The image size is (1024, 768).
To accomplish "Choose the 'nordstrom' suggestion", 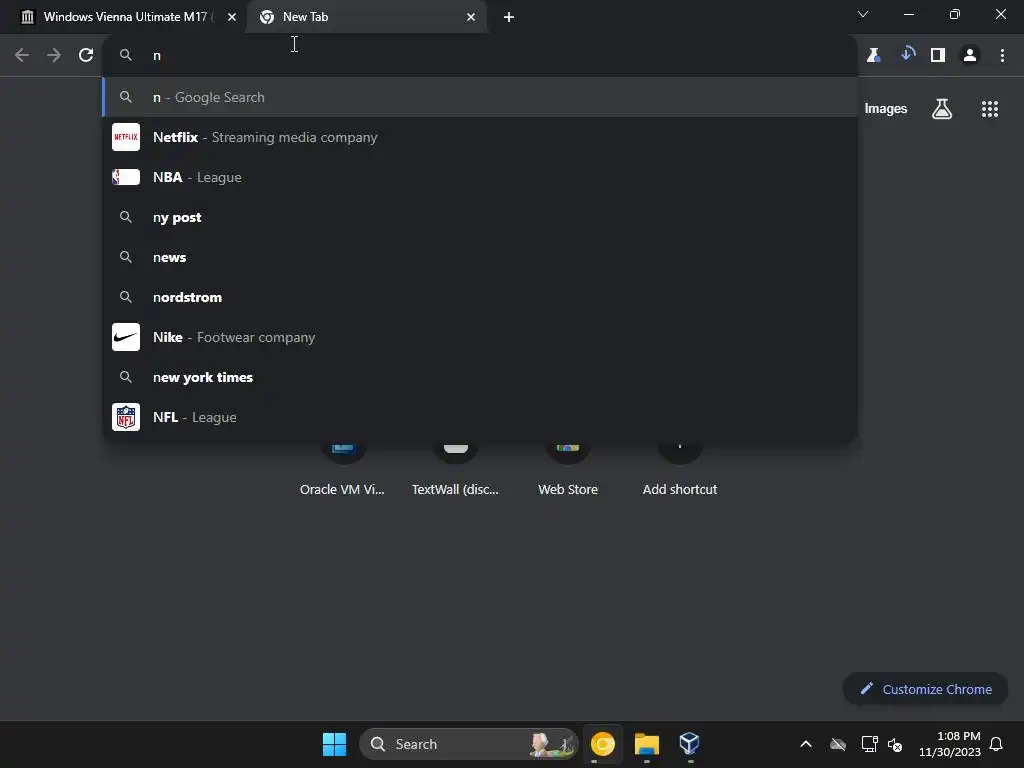I will pos(480,297).
